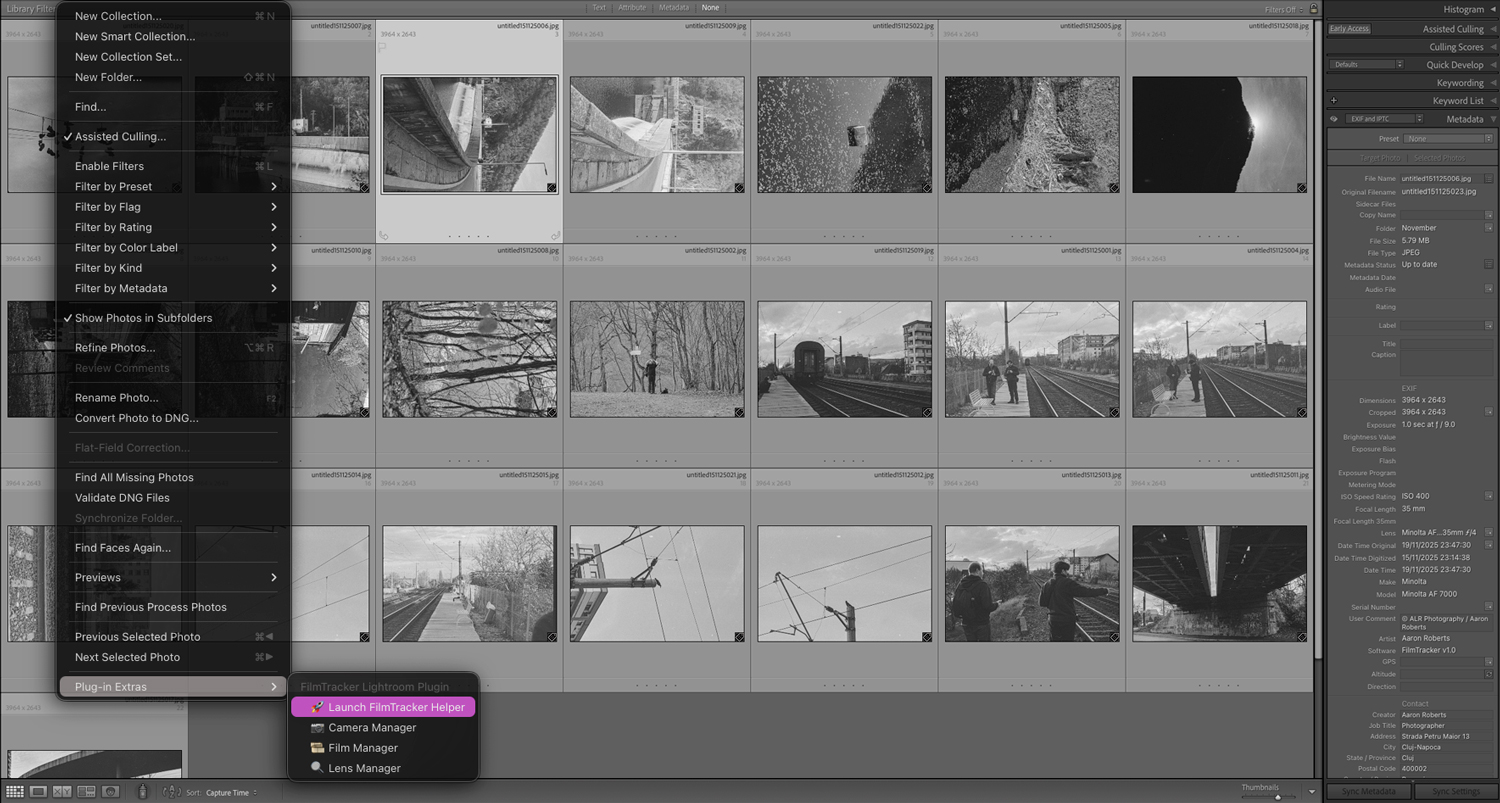Open the Sort: Capture Time dropdown
This screenshot has width=1500, height=803.
coord(229,791)
